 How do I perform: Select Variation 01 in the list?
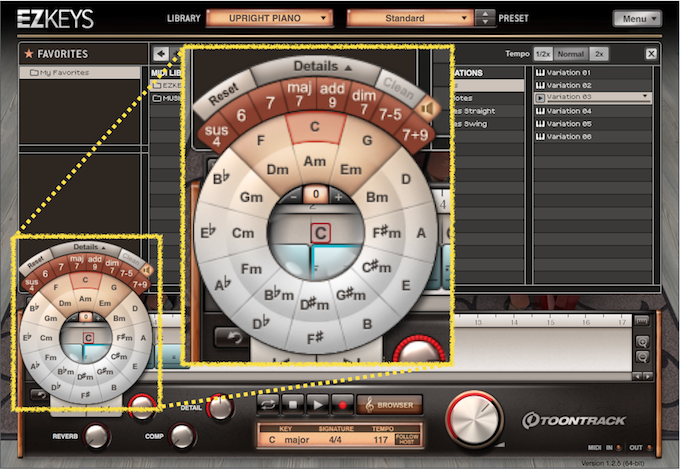click(593, 72)
